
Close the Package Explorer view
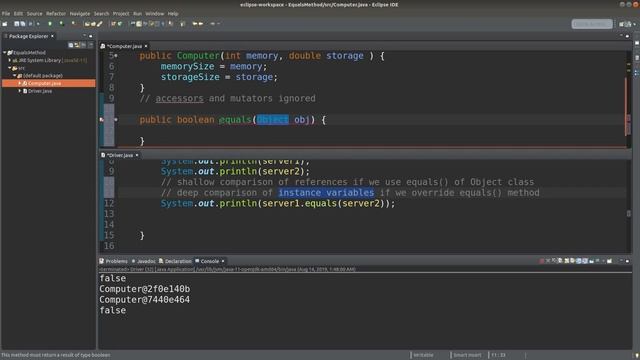coord(52,36)
